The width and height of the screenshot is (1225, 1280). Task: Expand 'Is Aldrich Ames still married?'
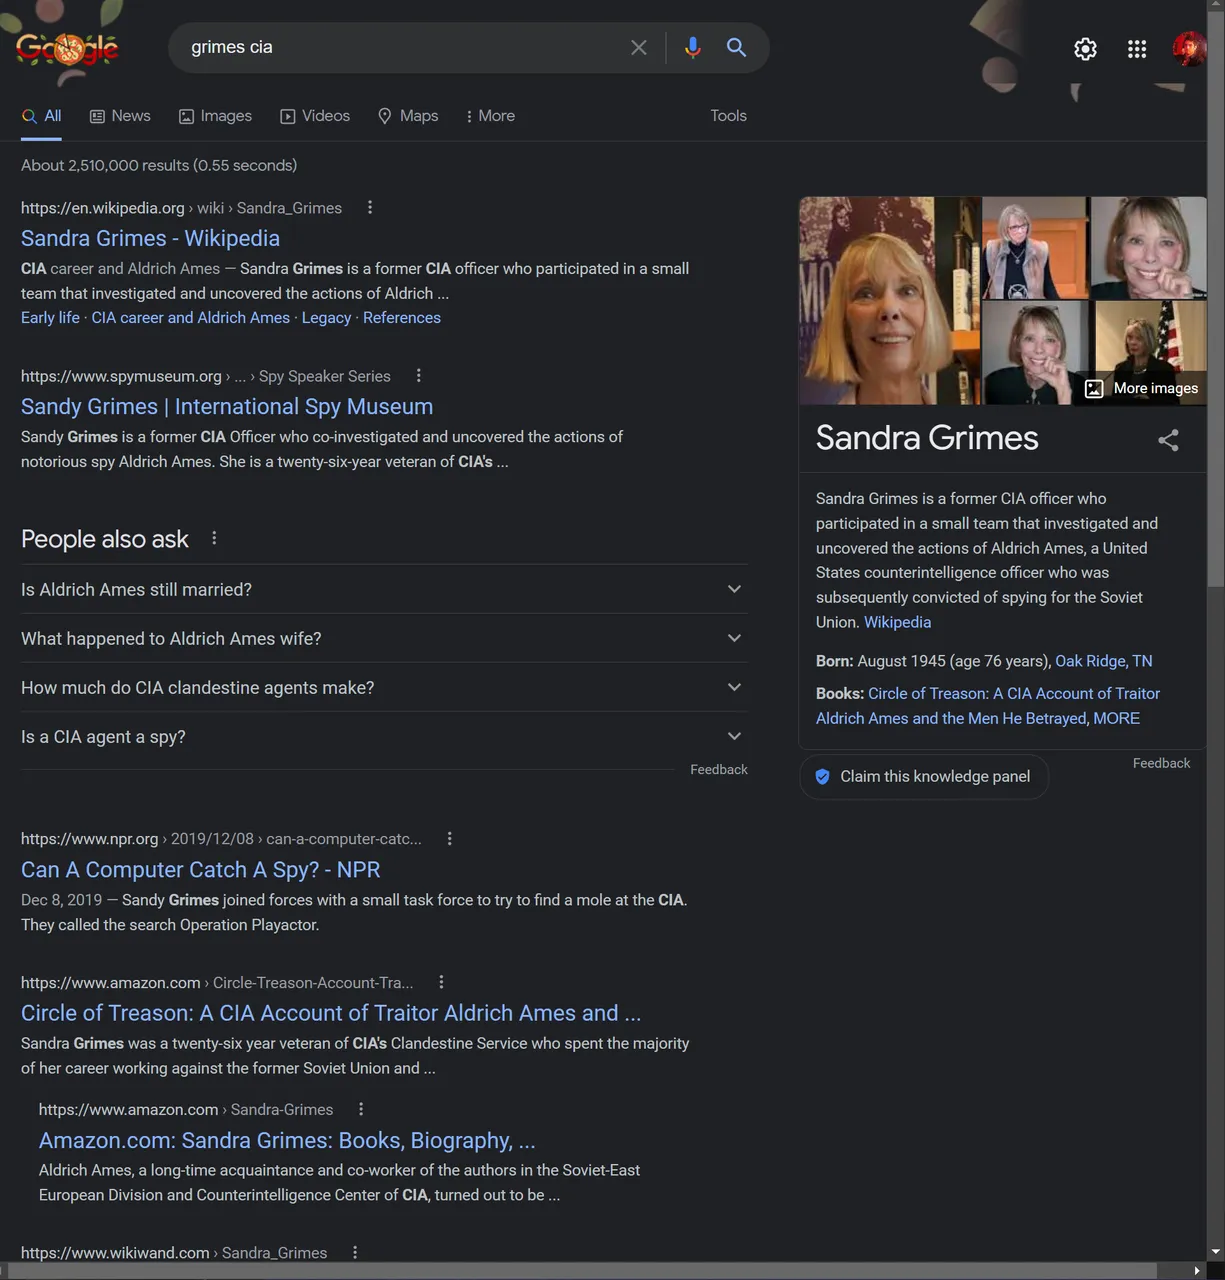tap(384, 589)
